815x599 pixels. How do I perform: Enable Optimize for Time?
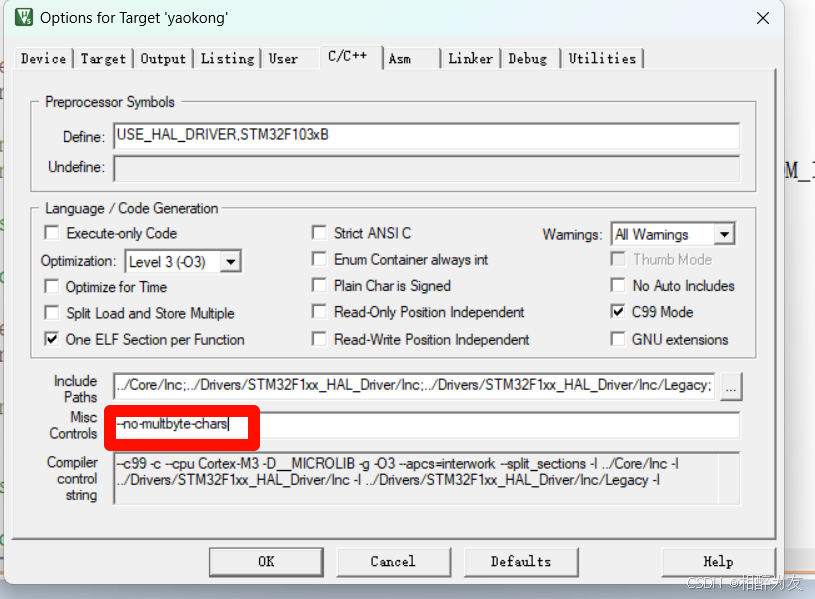pyautogui.click(x=52, y=287)
